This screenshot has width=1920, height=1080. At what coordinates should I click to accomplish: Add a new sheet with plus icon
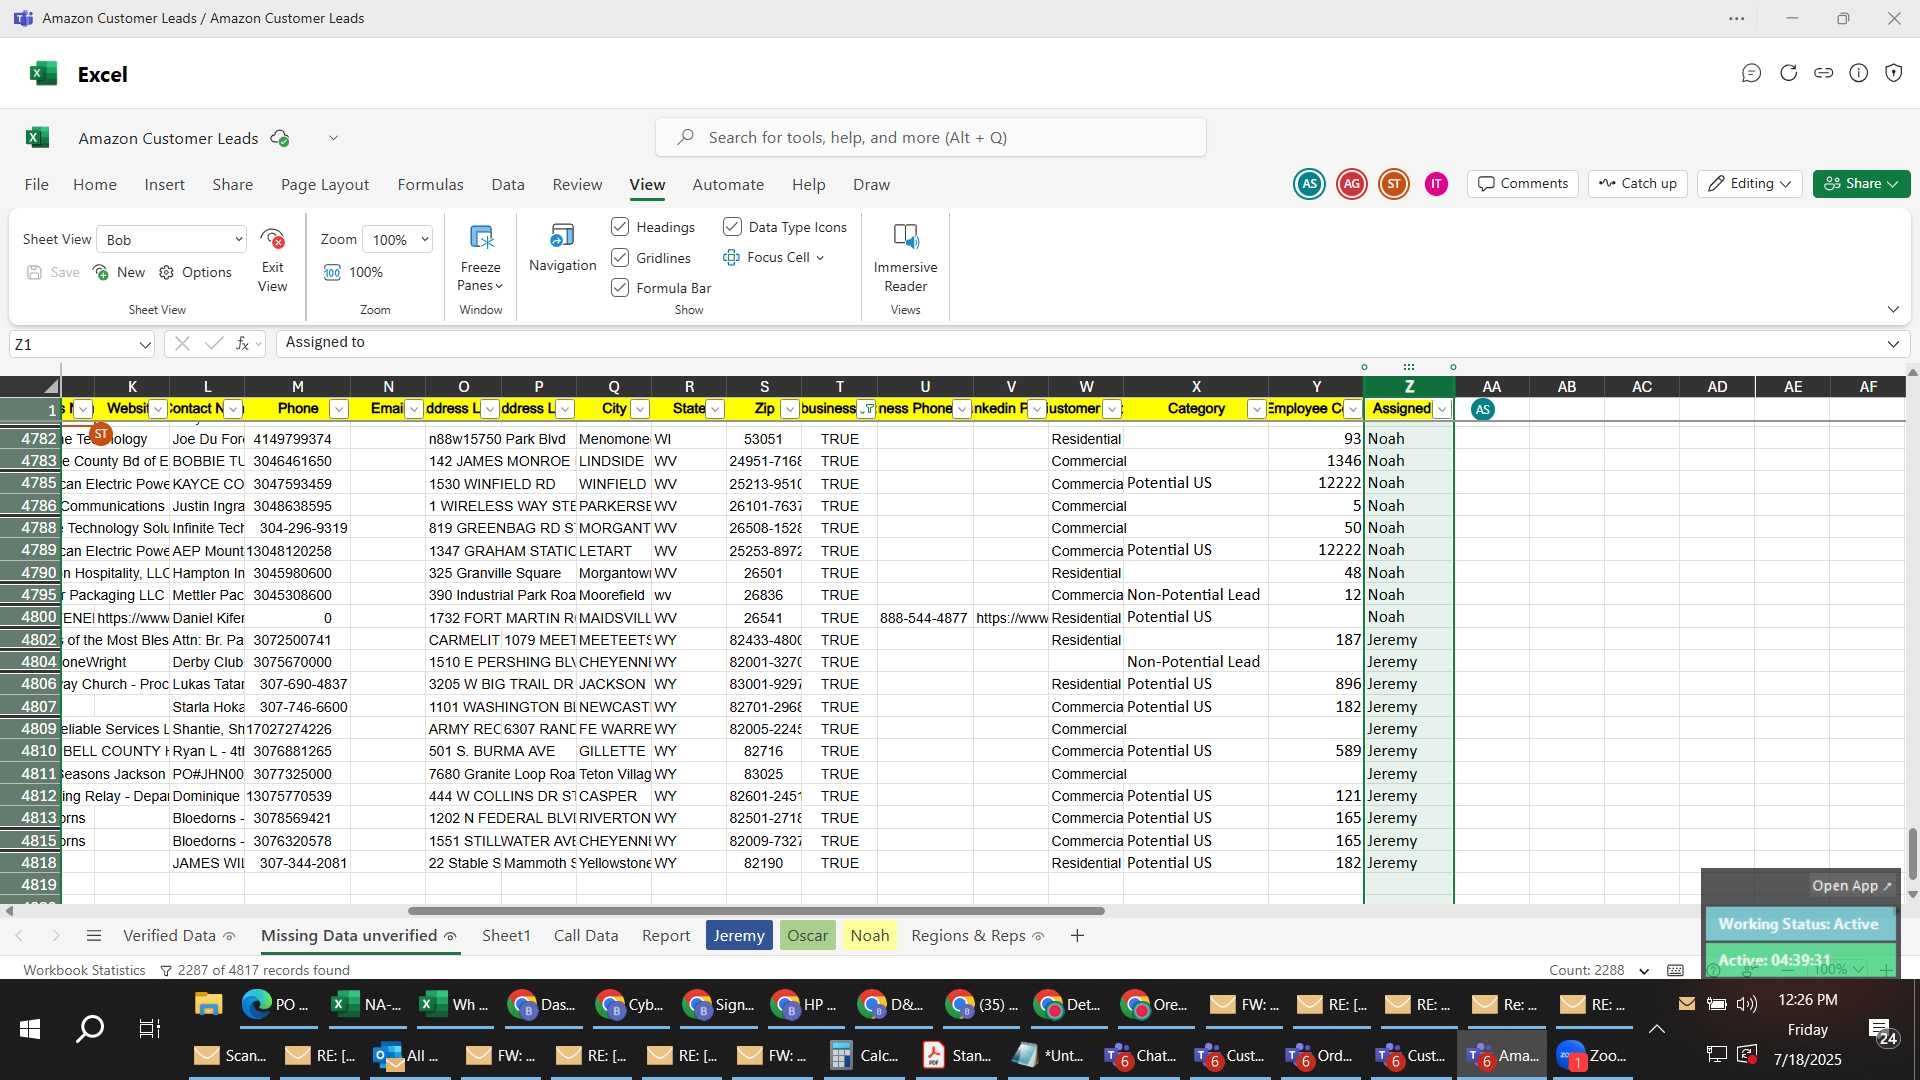click(x=1077, y=936)
